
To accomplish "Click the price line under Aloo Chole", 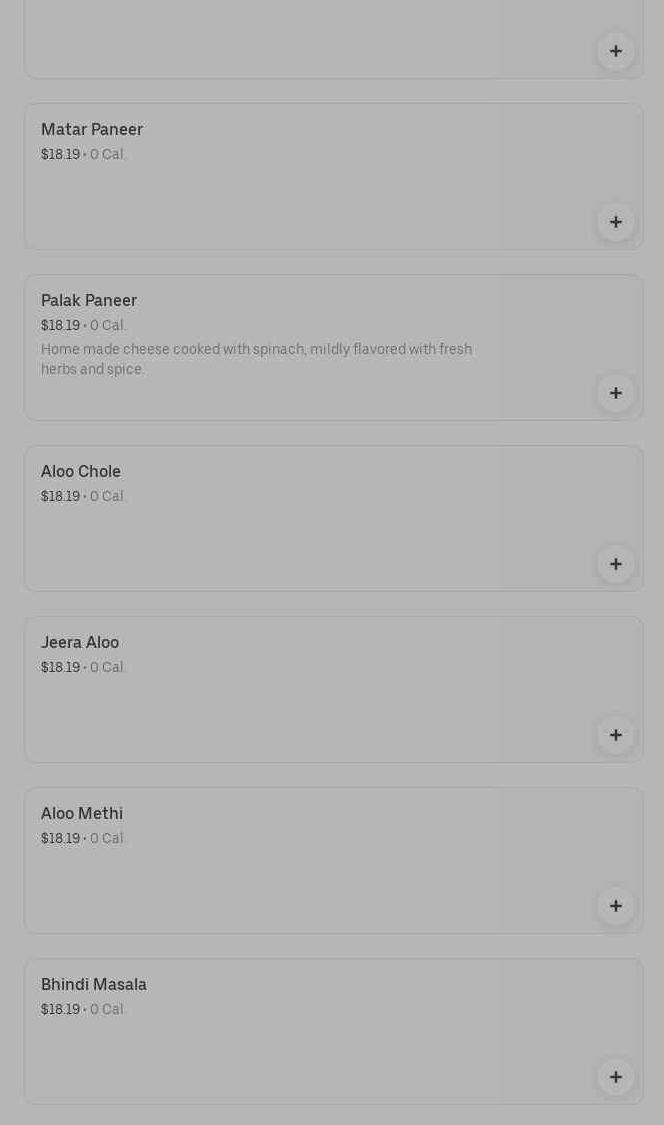I will pyautogui.click(x=82, y=497).
